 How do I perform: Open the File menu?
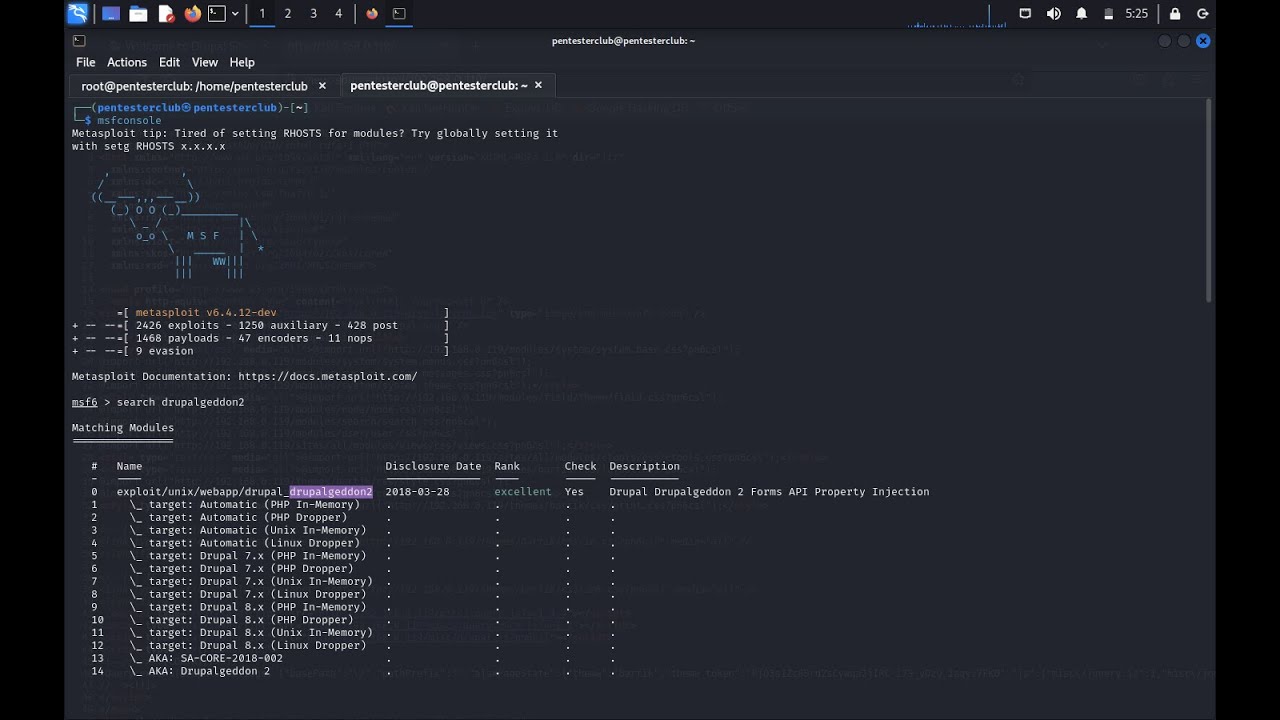pyautogui.click(x=86, y=62)
